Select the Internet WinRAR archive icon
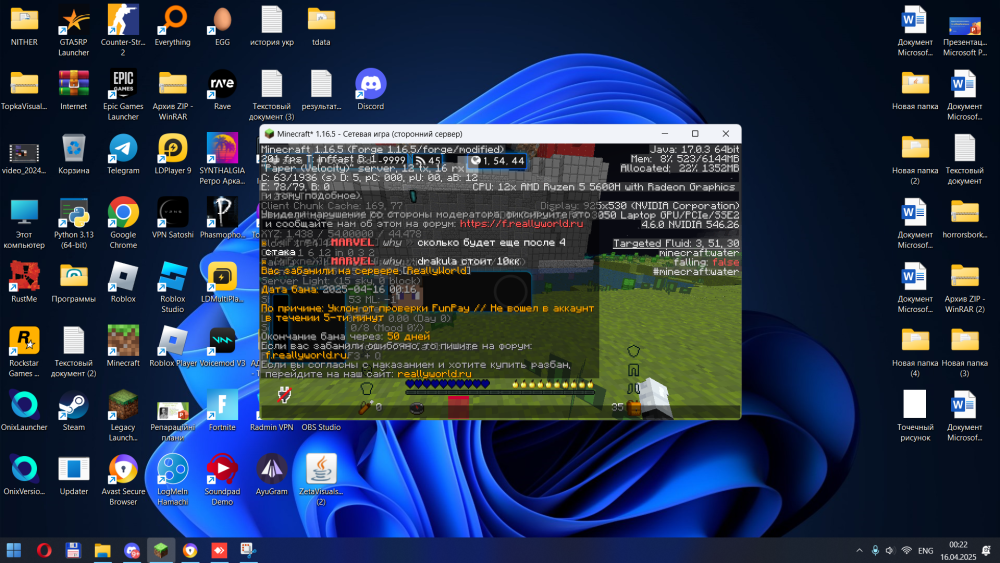The image size is (1000, 563). point(73,89)
